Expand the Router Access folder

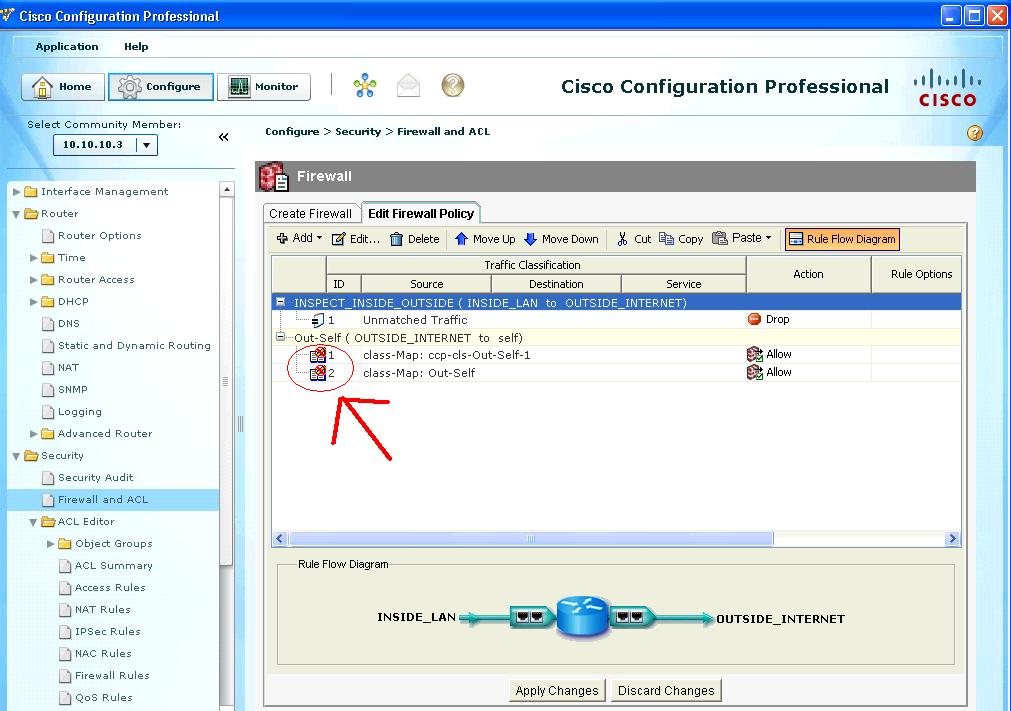tap(34, 280)
